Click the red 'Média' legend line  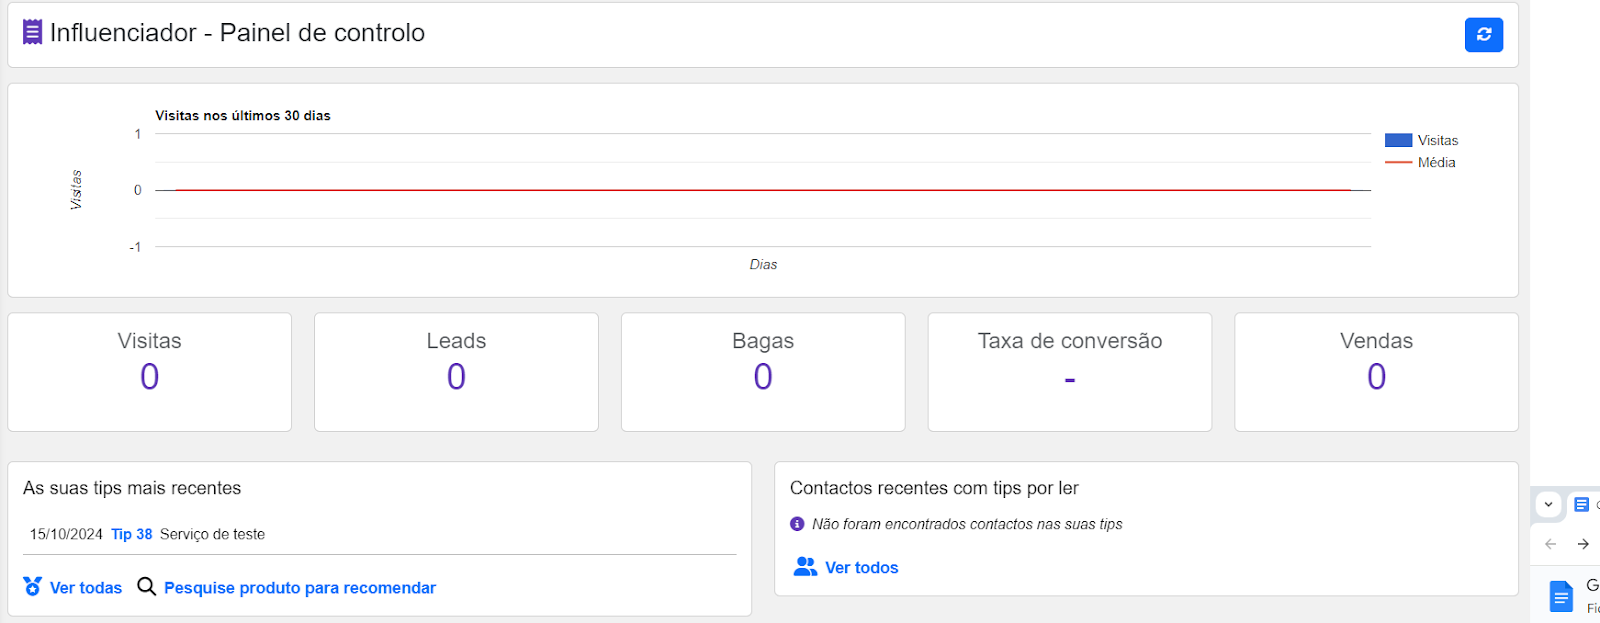click(1398, 162)
